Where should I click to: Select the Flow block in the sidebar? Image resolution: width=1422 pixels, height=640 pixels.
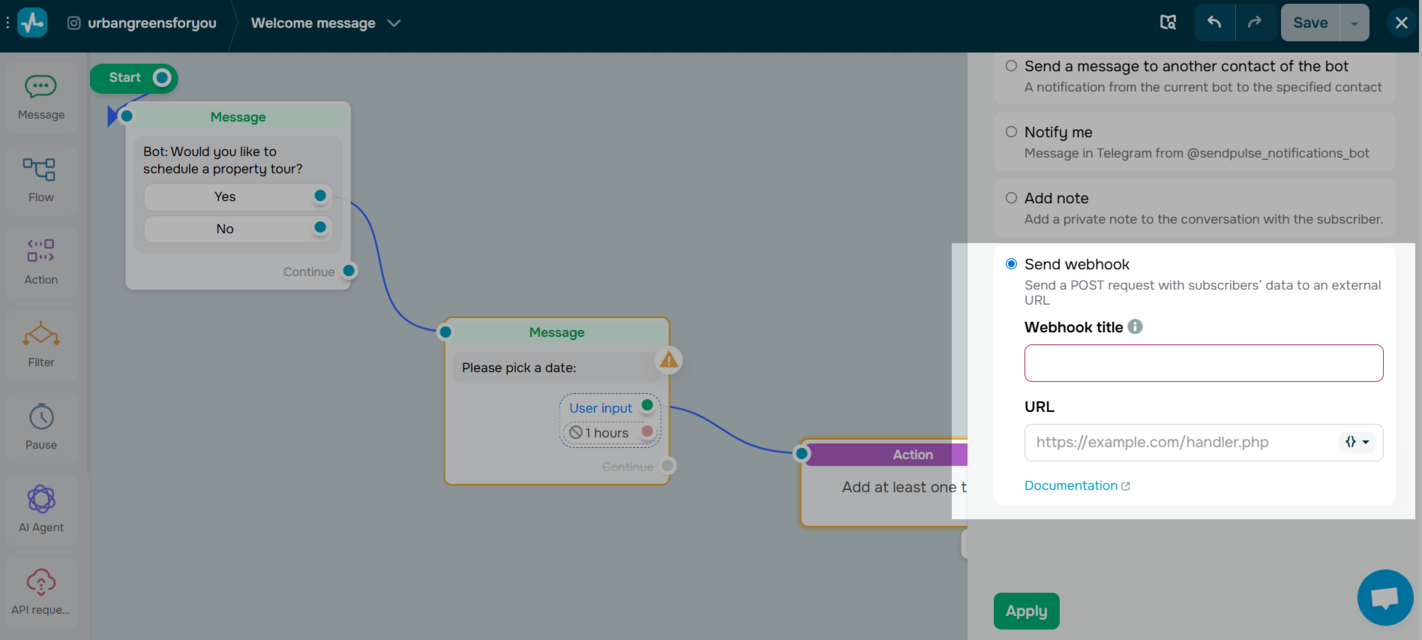click(x=40, y=180)
